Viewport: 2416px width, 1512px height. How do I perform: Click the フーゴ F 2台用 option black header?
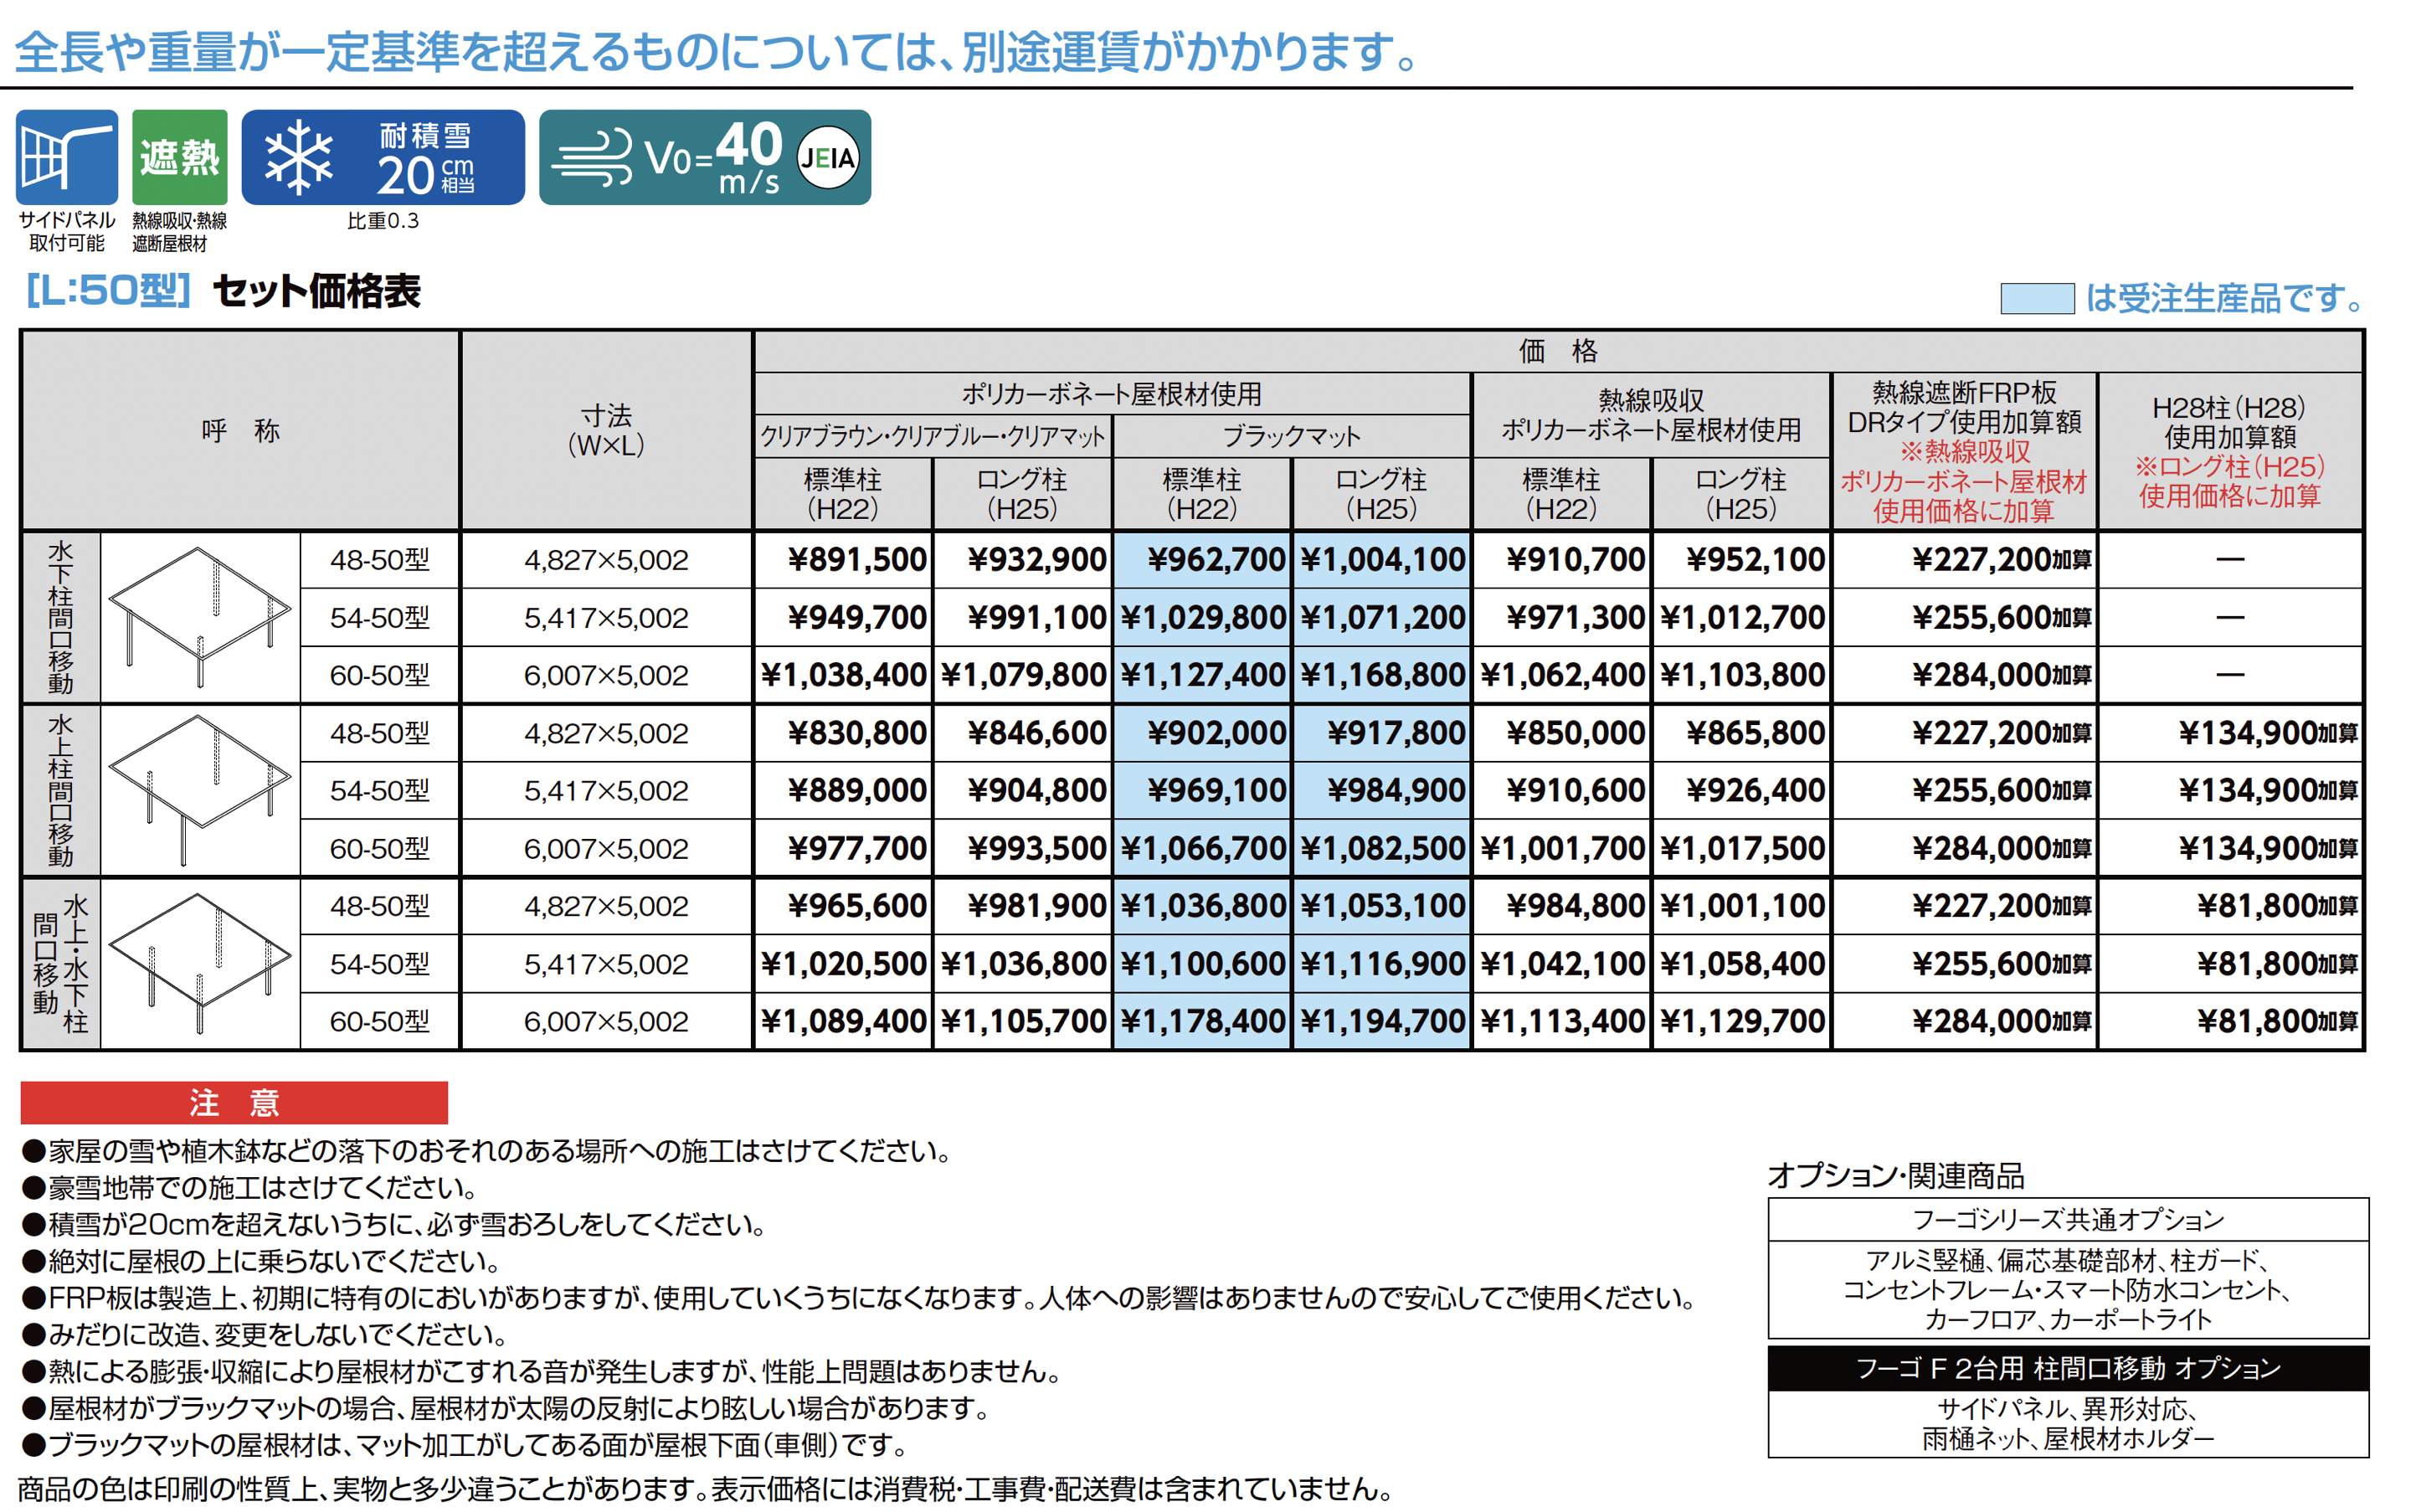click(2067, 1367)
